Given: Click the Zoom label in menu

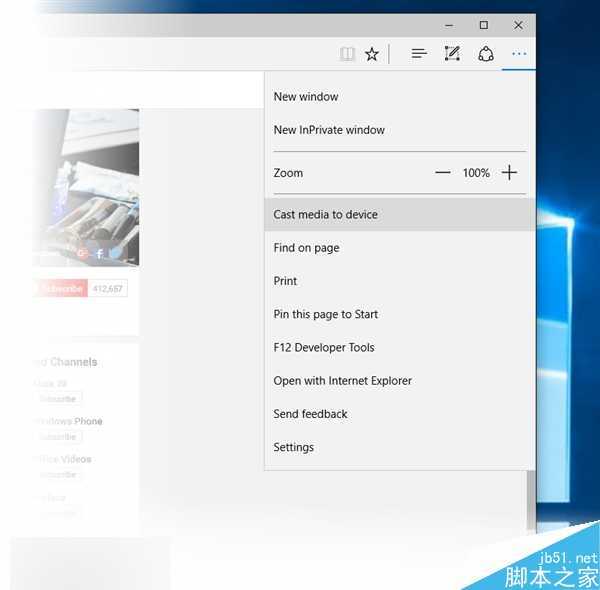Looking at the screenshot, I should (288, 173).
